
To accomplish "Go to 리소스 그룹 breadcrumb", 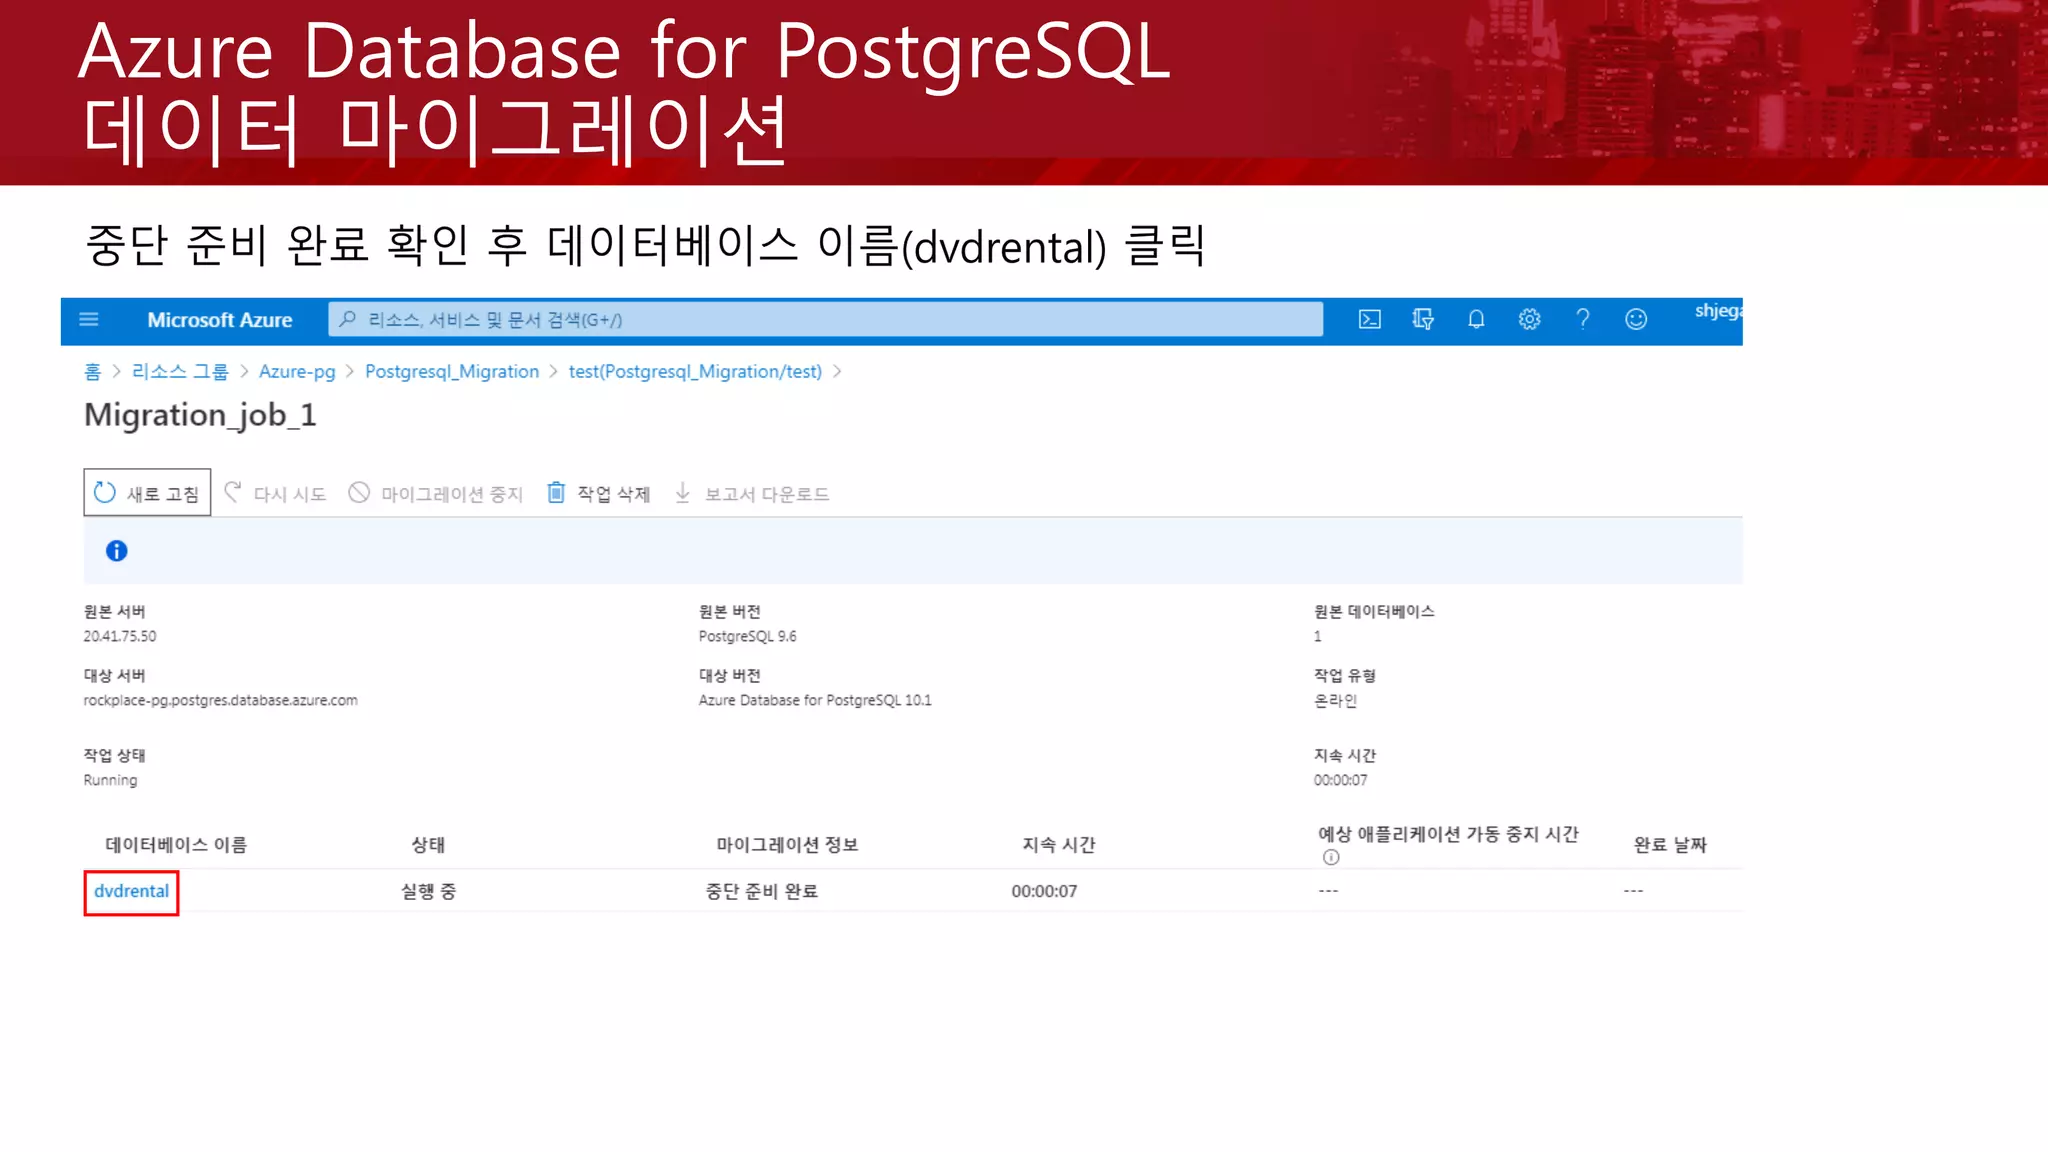I will 180,372.
